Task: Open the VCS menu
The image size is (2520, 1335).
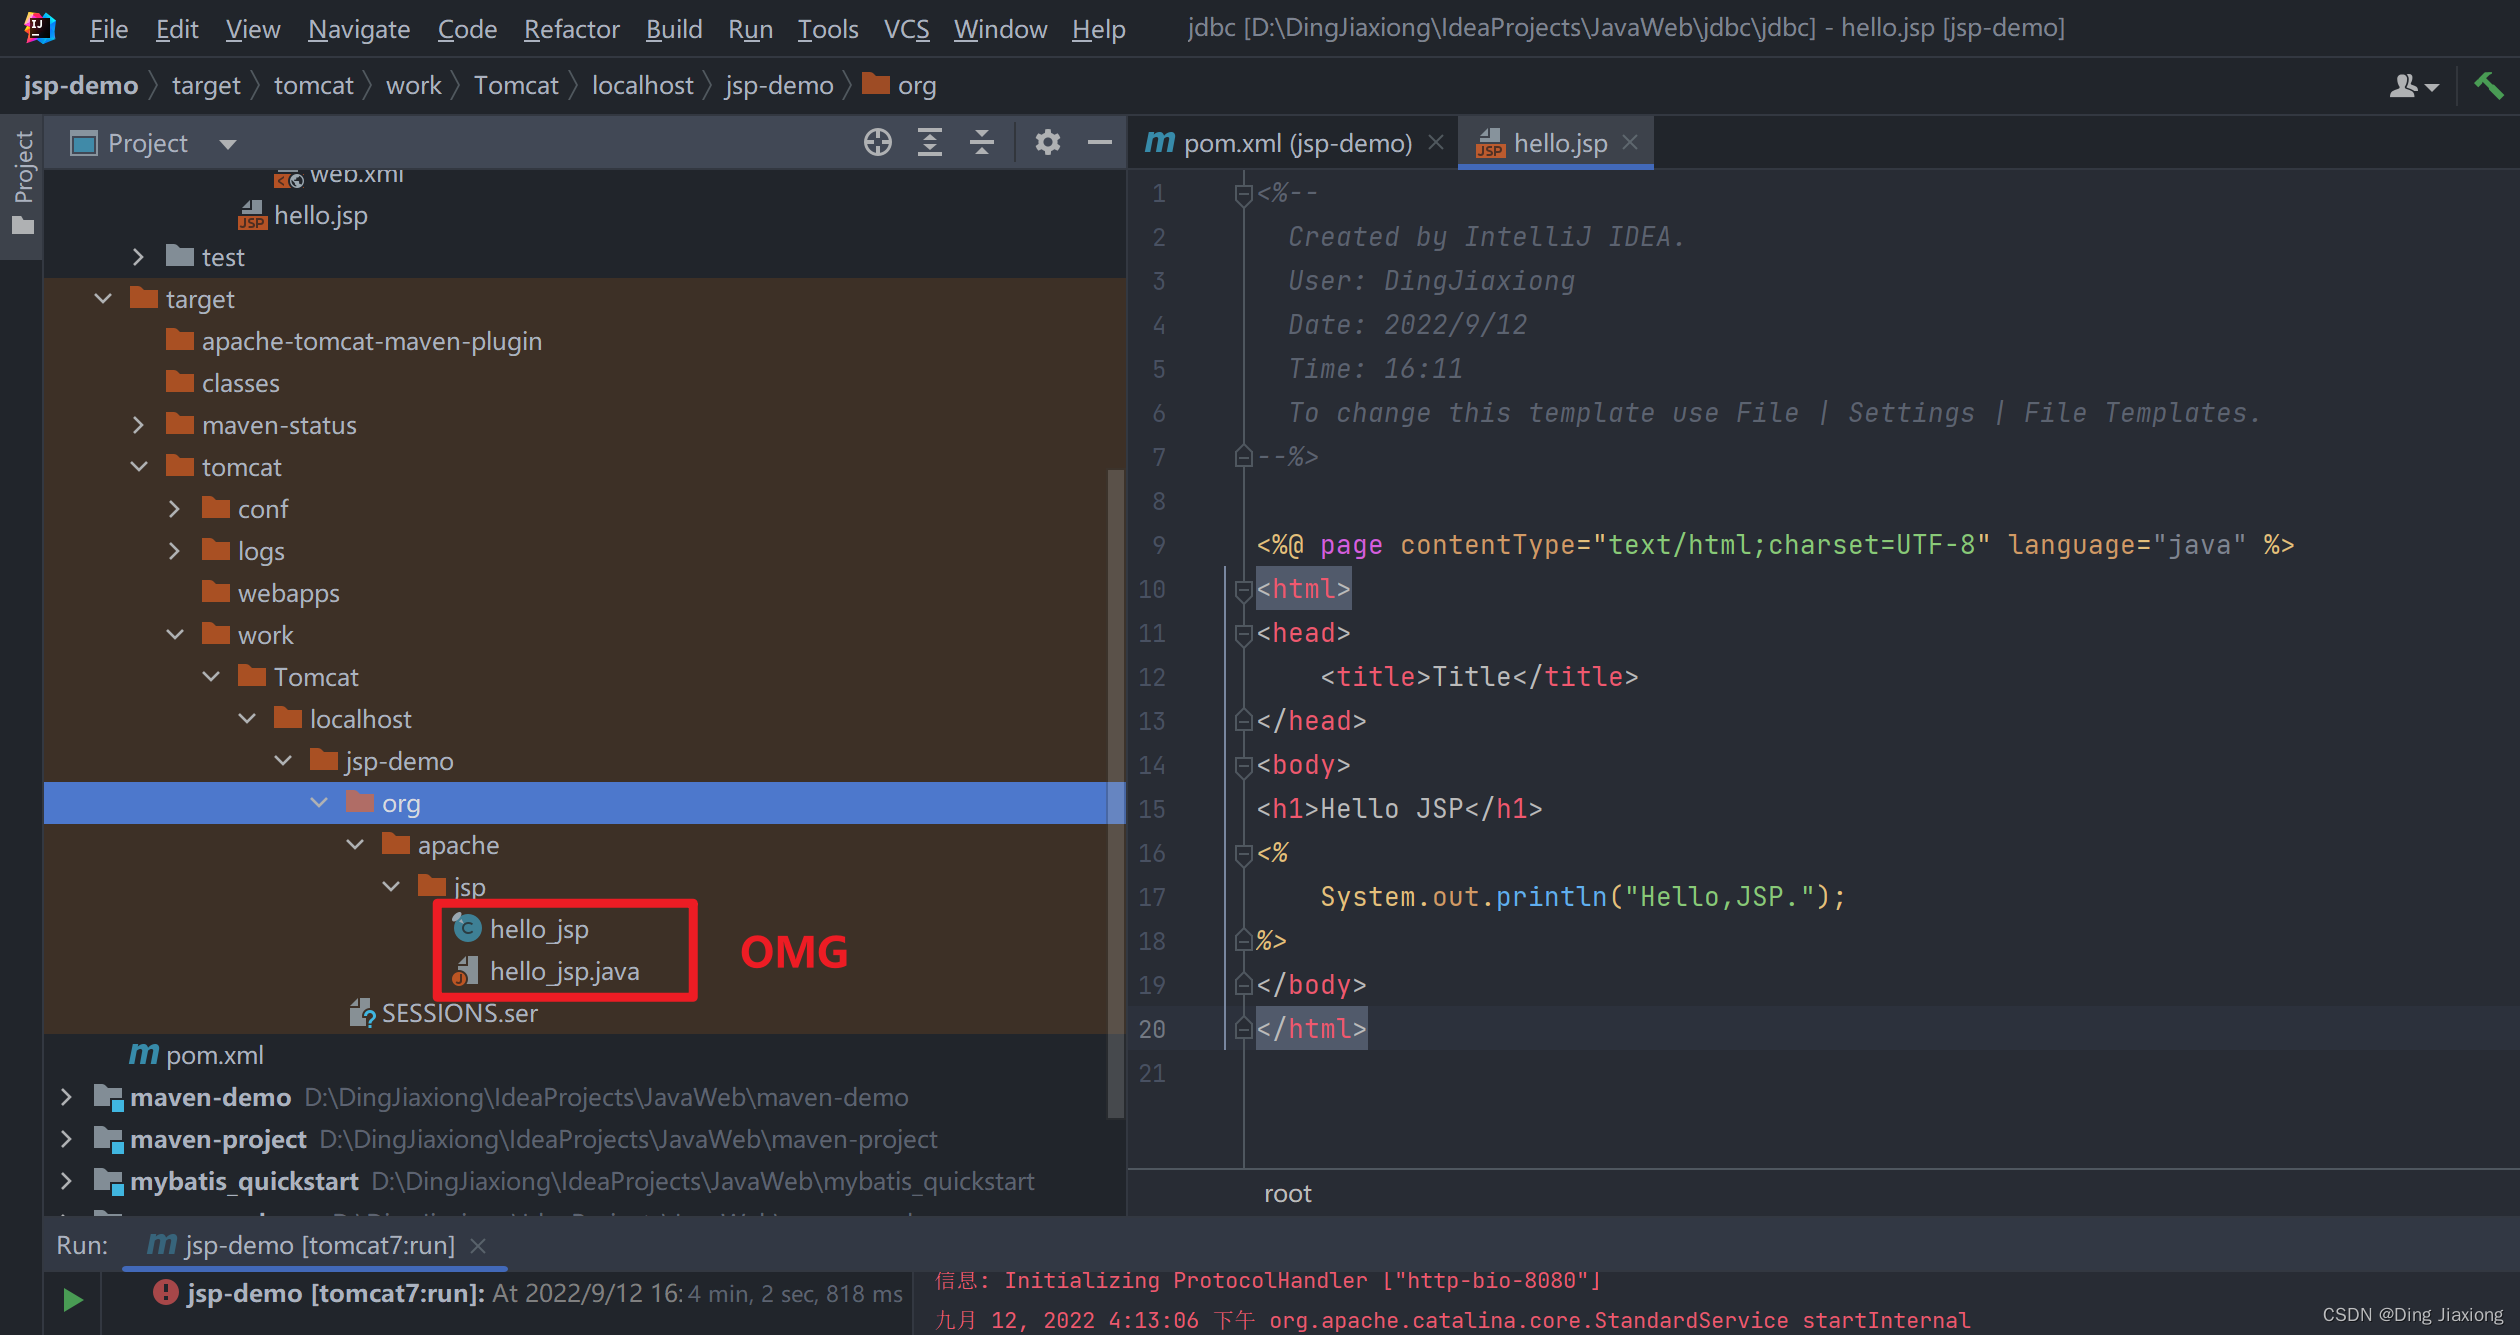Action: 906,29
